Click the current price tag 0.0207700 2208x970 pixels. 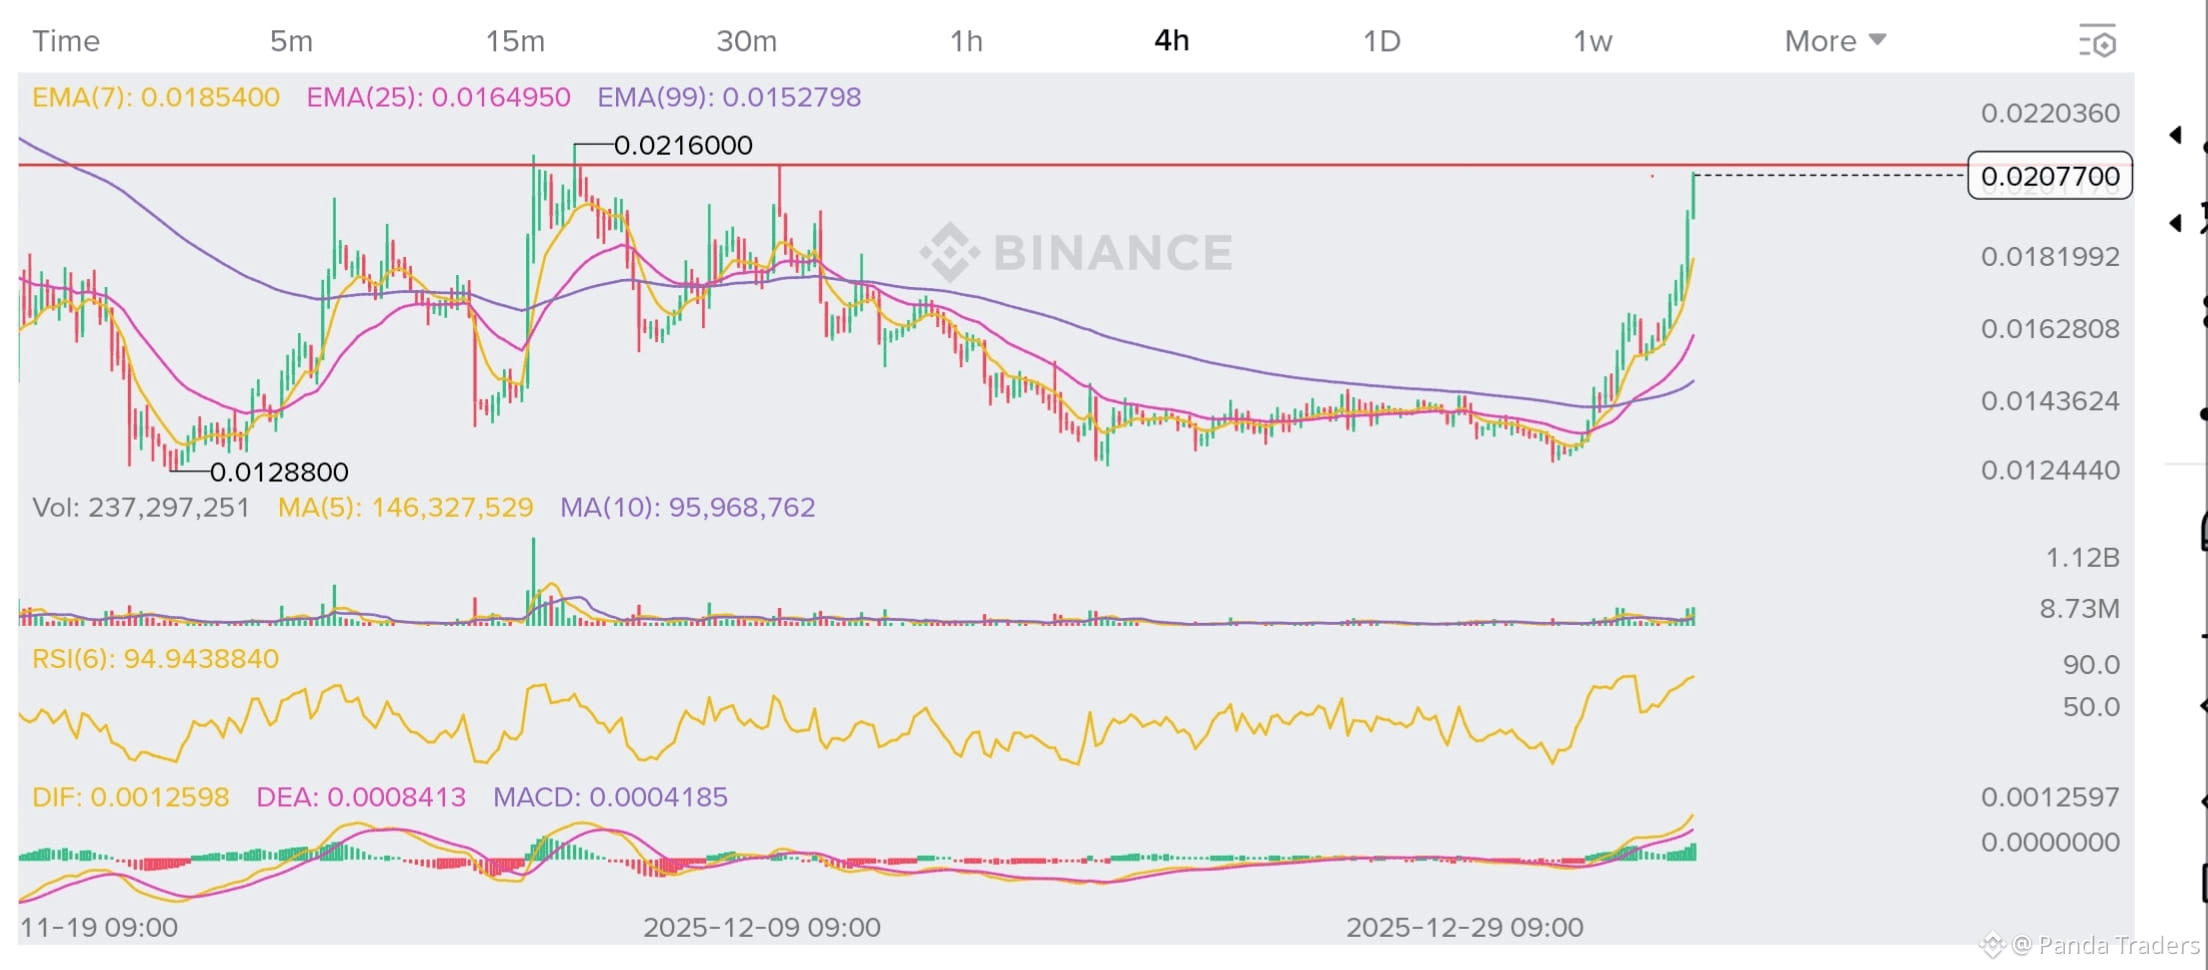[x=2050, y=176]
